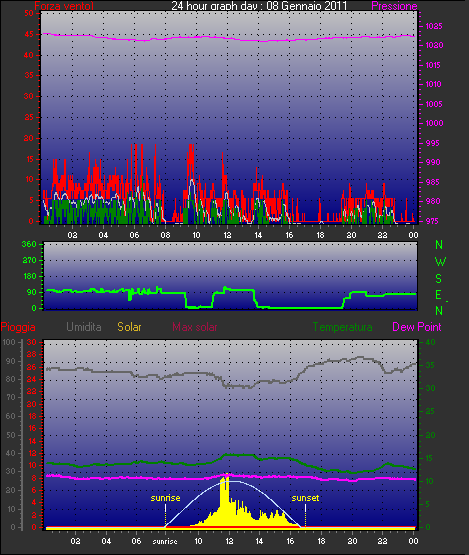The width and height of the screenshot is (469, 555).
Task: Click the Dew Point legend label
Action: [417, 327]
